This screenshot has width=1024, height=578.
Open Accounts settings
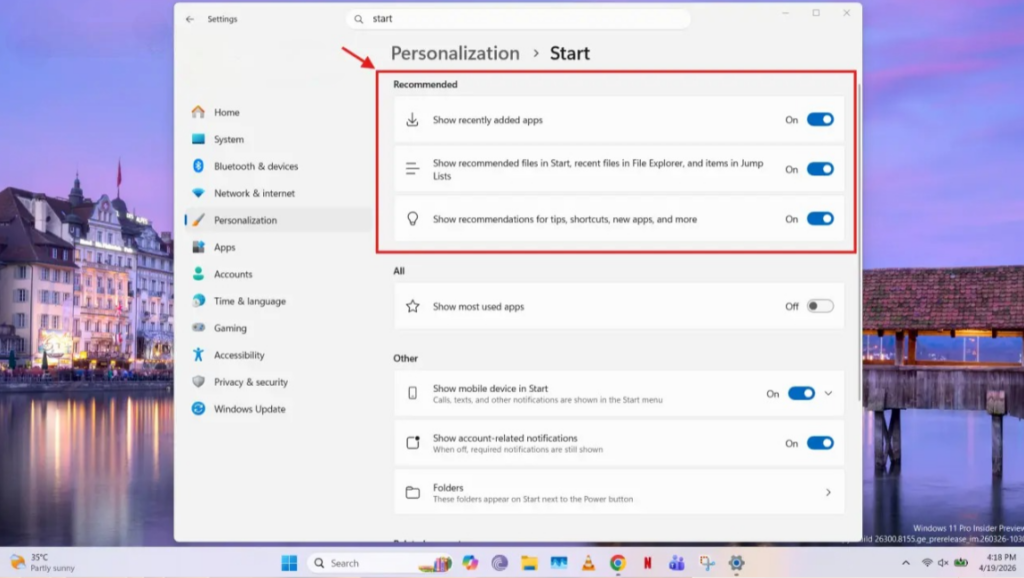[279, 274]
